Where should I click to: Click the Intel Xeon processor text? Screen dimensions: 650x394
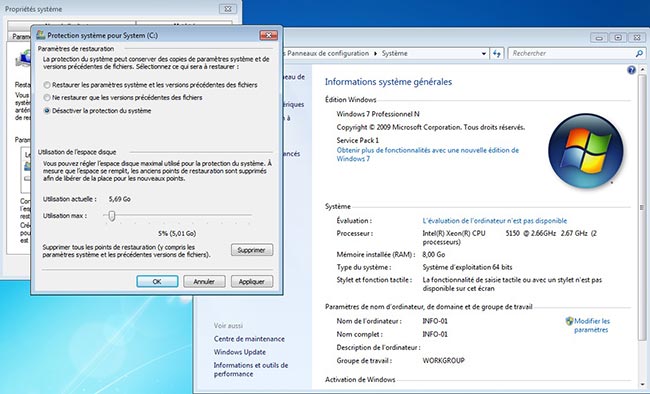(509, 237)
